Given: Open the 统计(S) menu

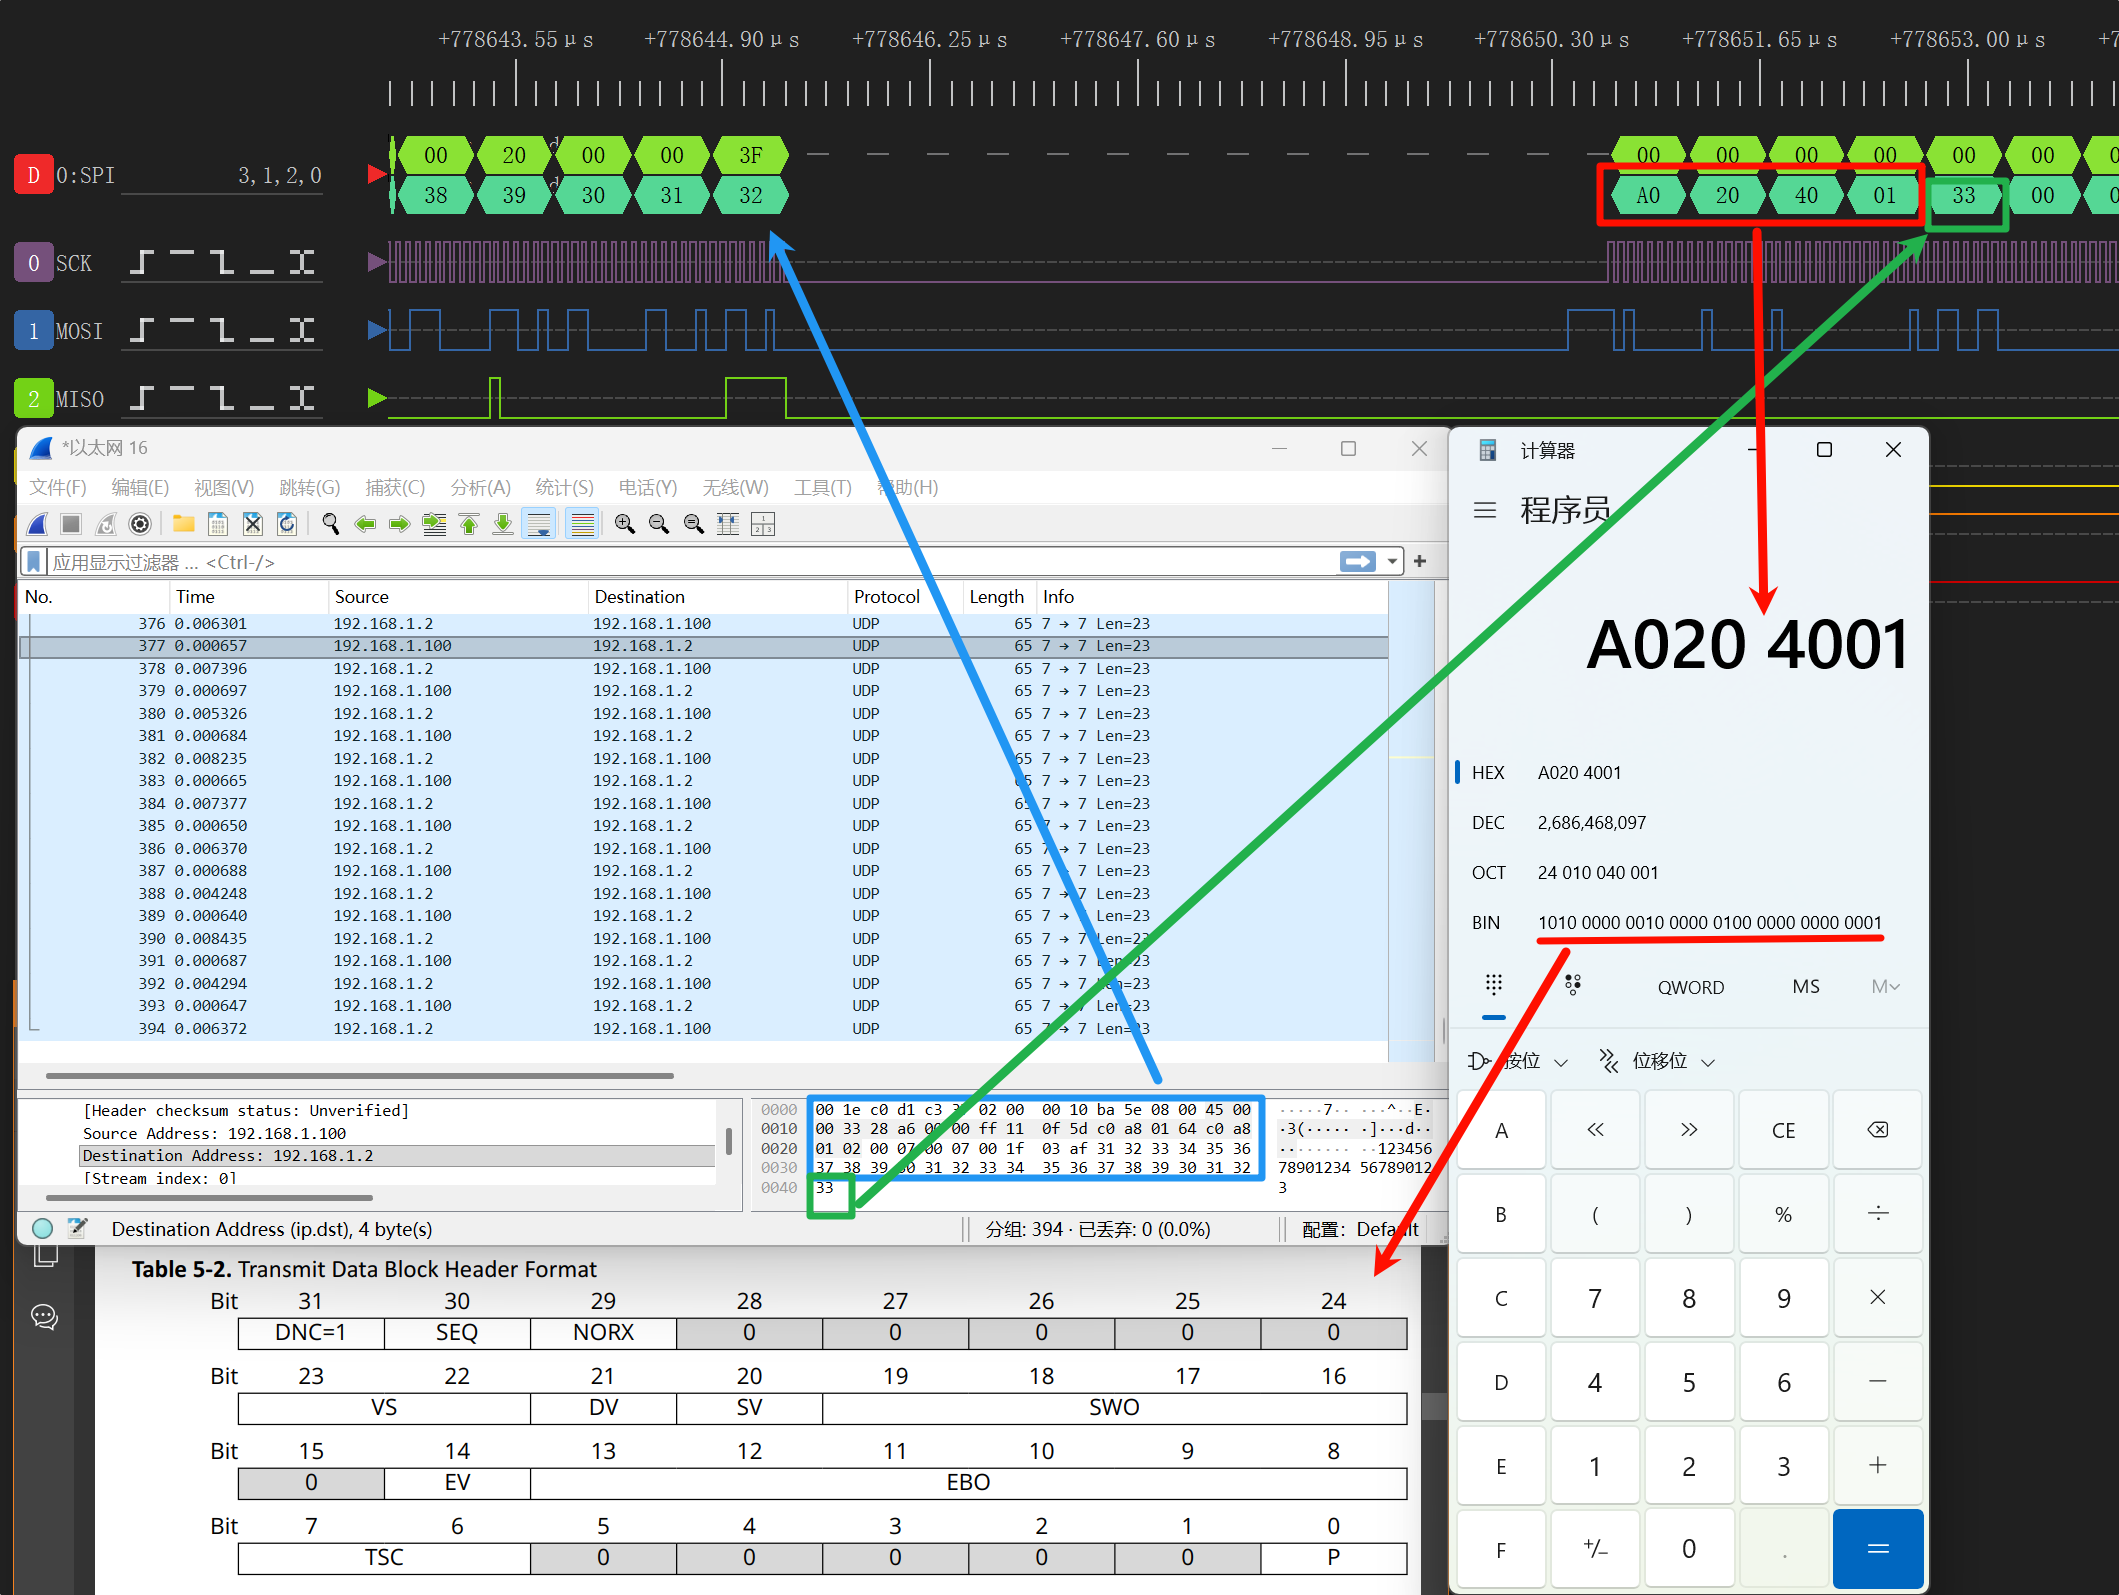Looking at the screenshot, I should [564, 488].
